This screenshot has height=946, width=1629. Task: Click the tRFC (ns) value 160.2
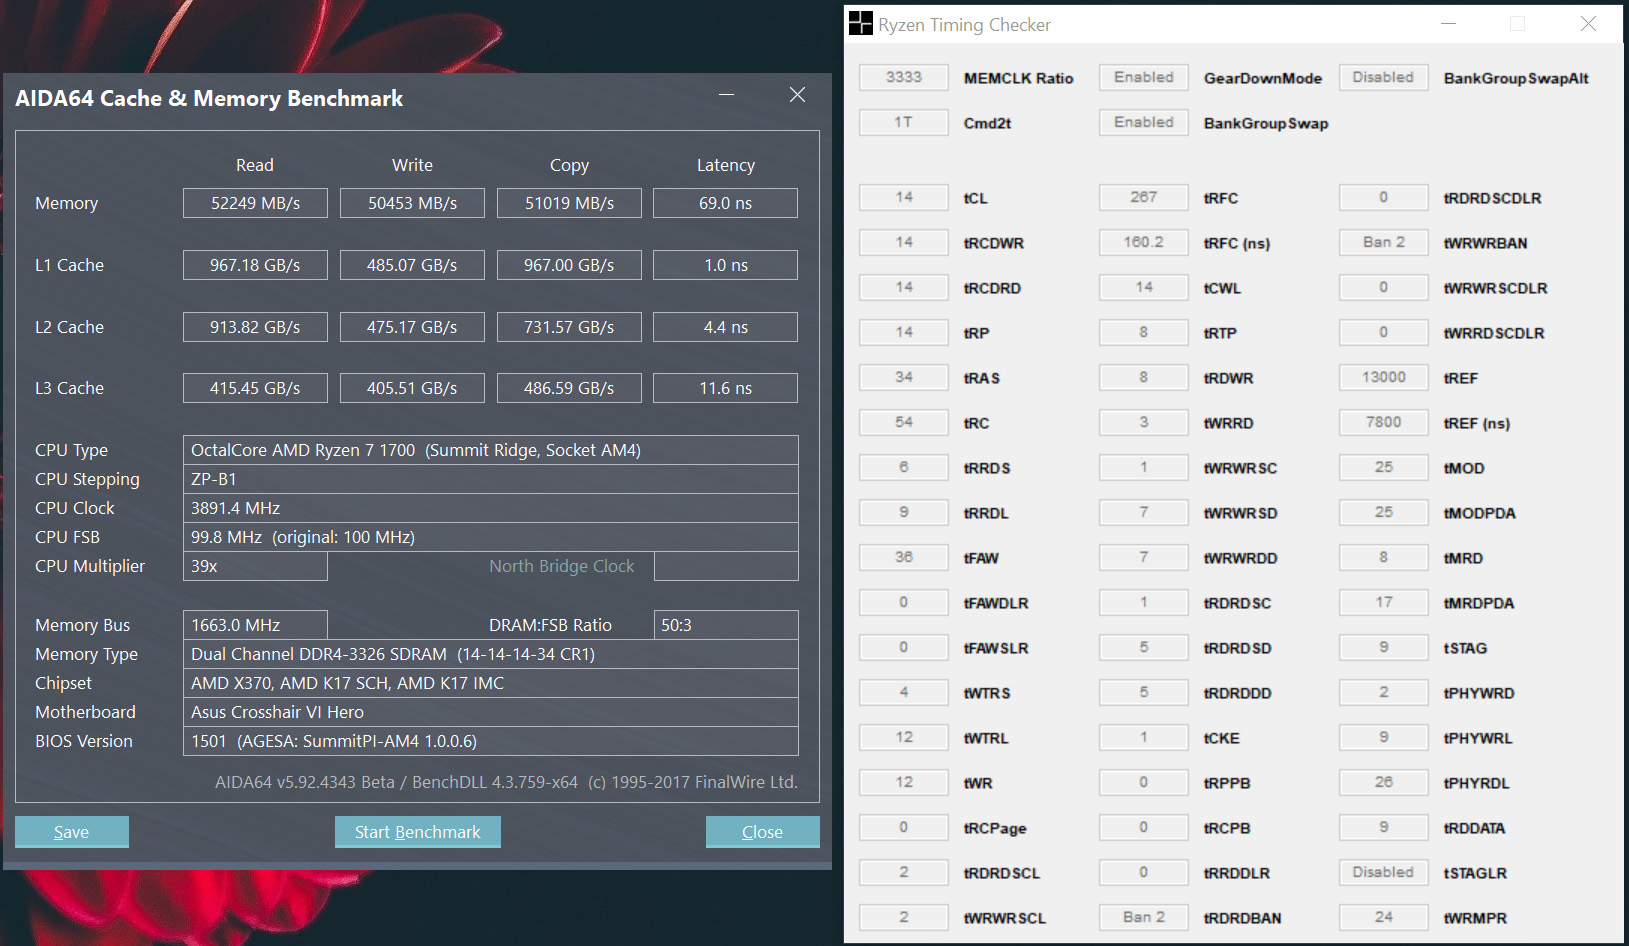1144,242
